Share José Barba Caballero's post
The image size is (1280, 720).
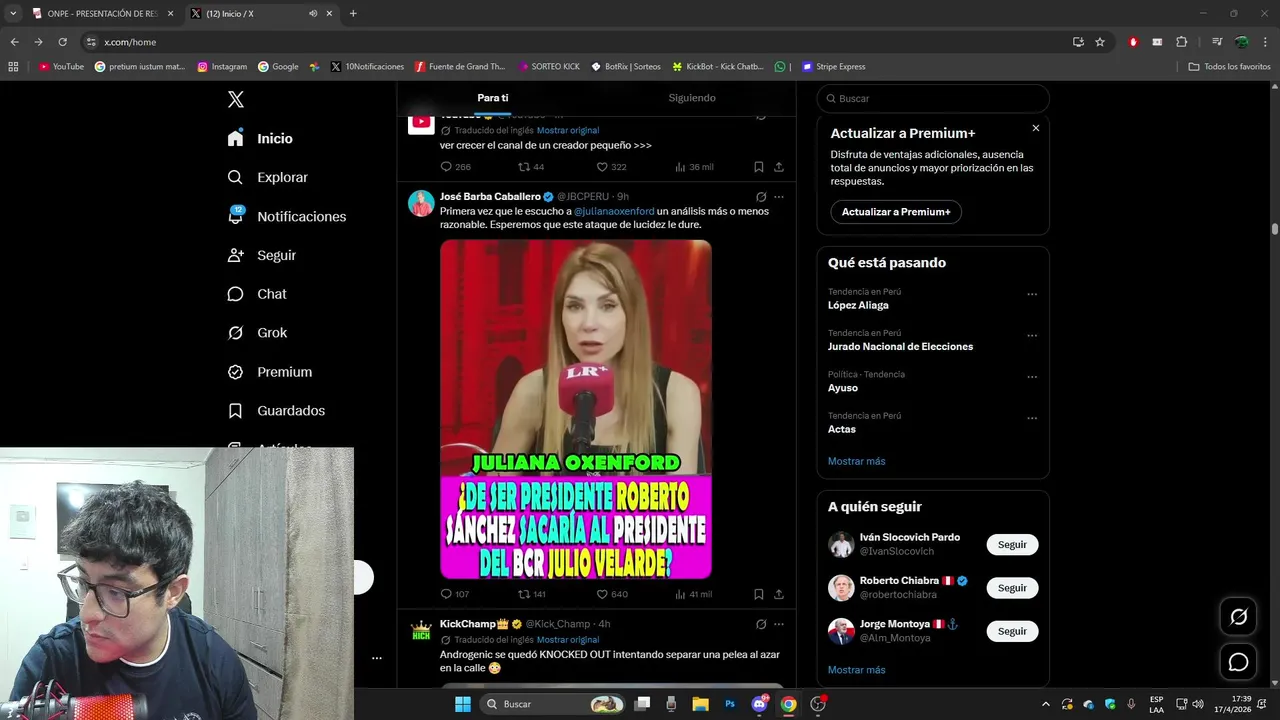(779, 594)
